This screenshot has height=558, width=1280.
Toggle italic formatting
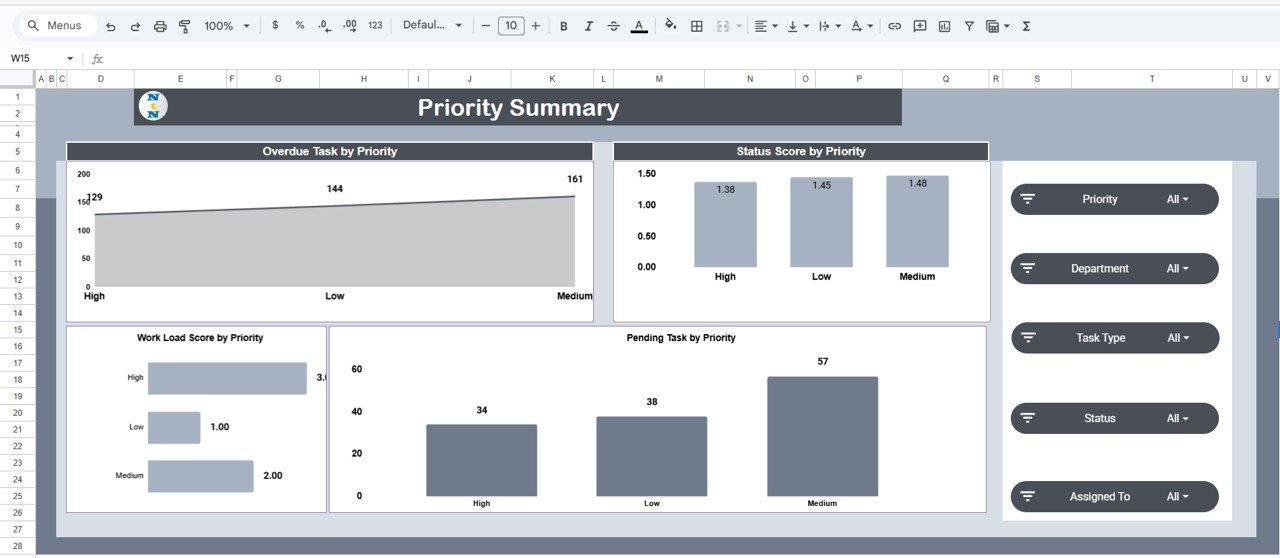[x=588, y=26]
